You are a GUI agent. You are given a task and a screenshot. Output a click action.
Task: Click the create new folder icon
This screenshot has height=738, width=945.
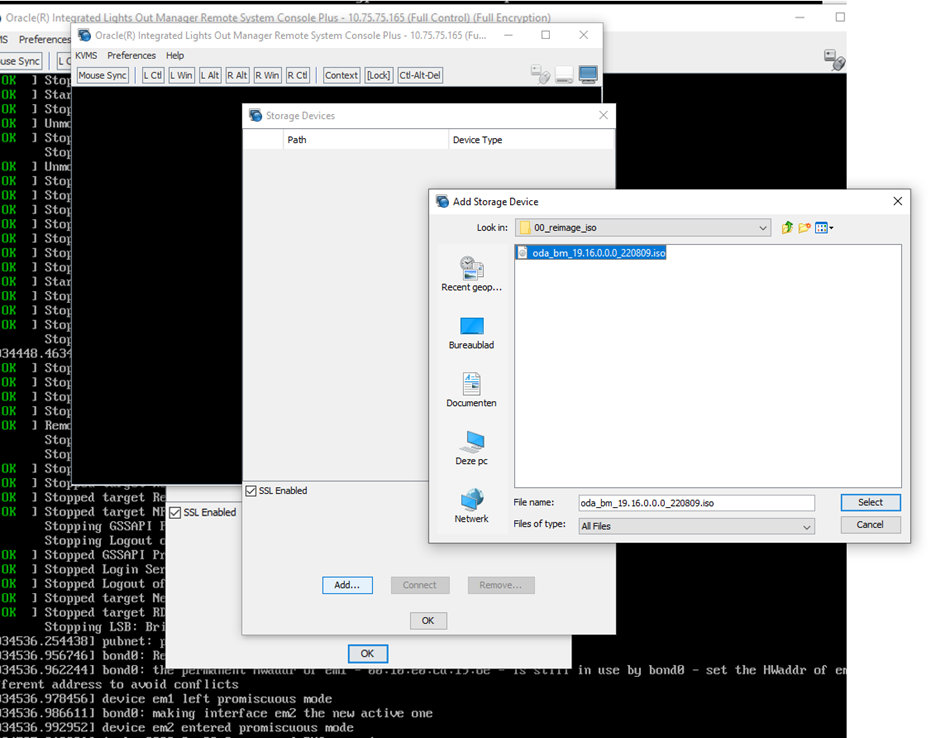click(804, 228)
